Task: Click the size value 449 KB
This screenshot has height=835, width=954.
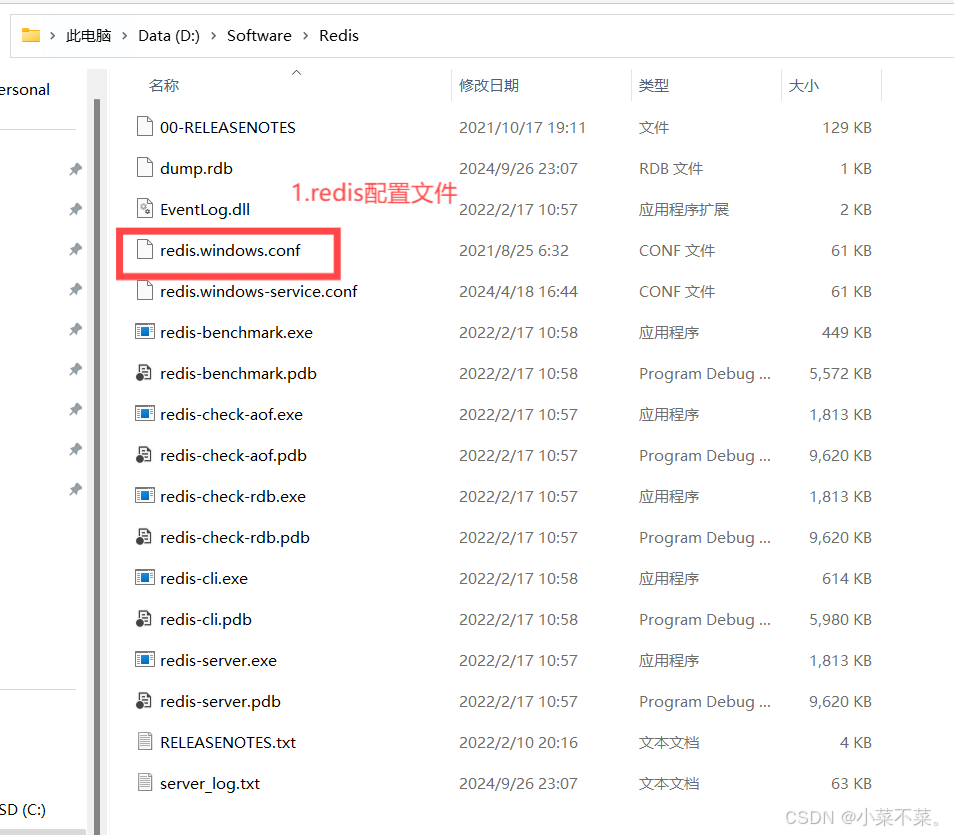Action: point(847,333)
